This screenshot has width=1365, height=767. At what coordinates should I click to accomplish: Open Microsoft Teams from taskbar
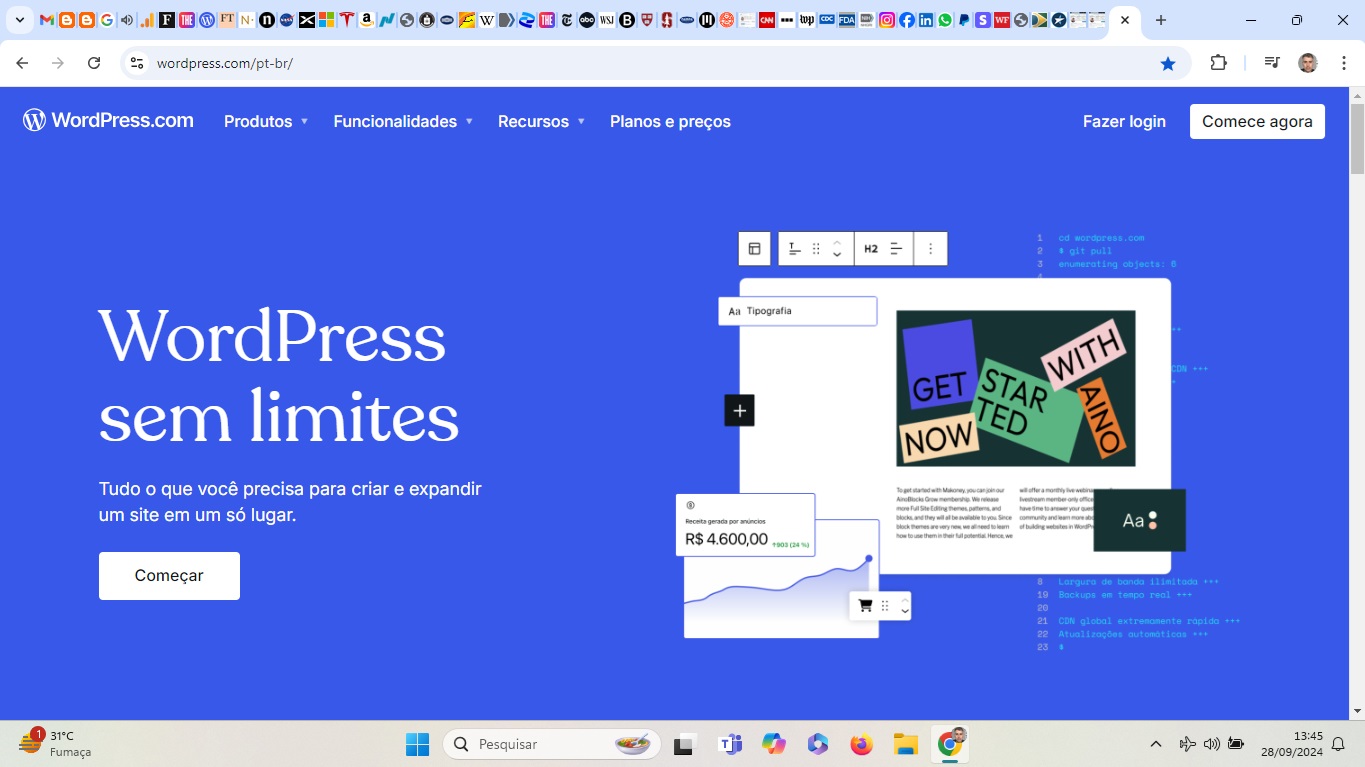(730, 744)
